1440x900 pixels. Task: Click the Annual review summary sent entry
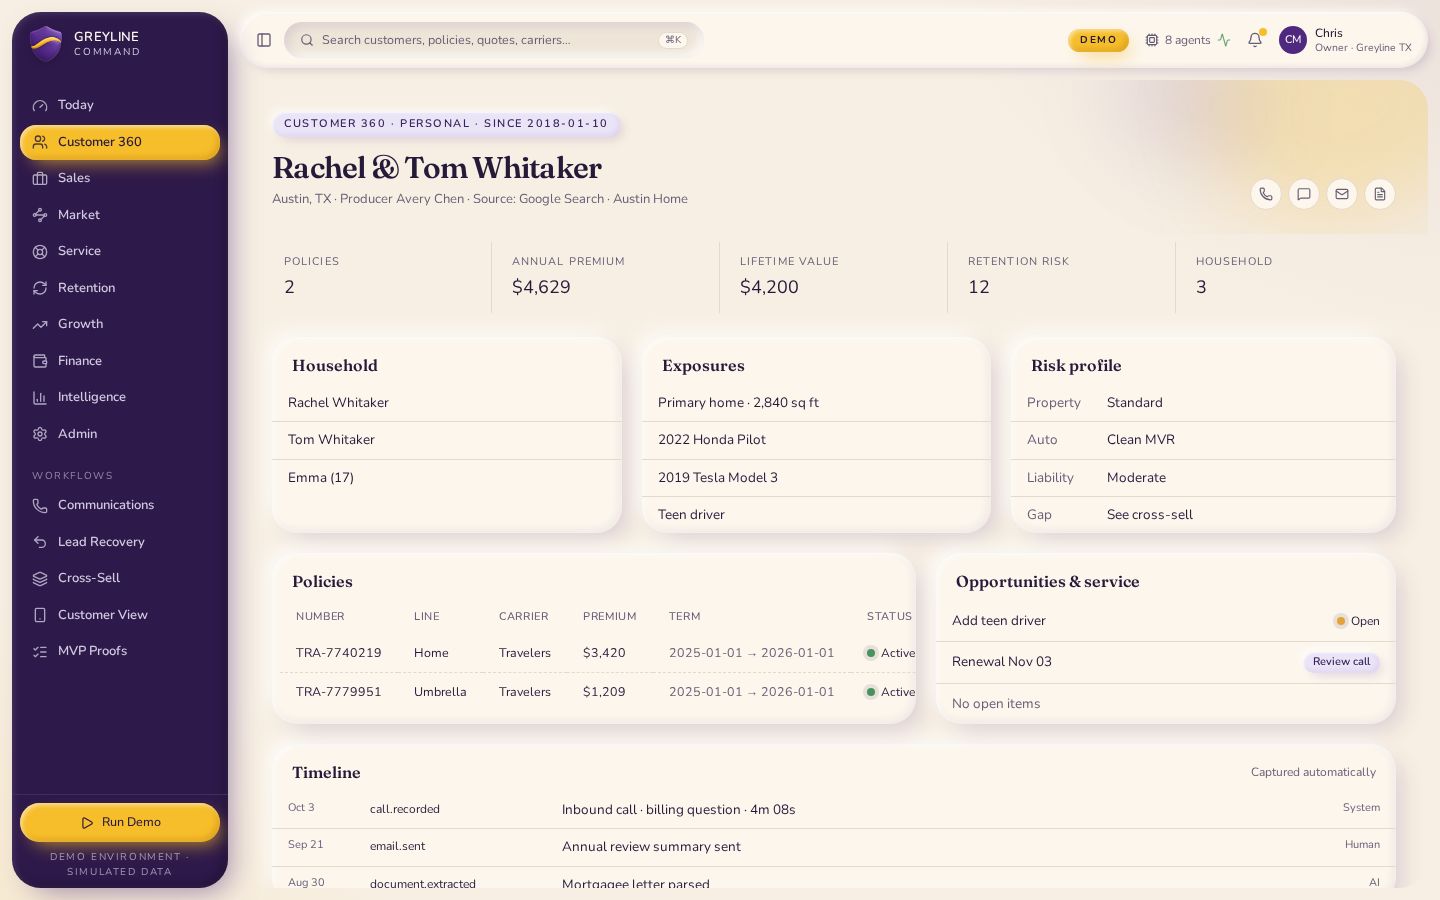pos(834,847)
